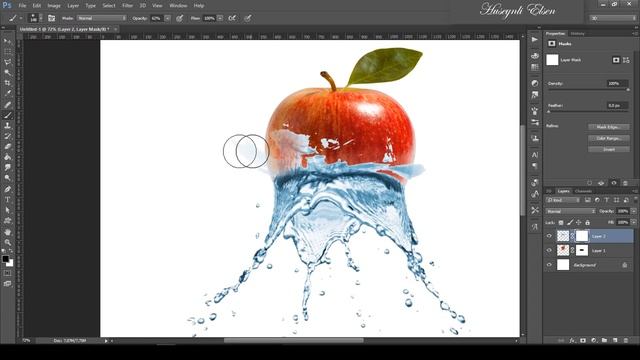
Task: Open the workspace switcher 3D dropdown
Action: 612,18
